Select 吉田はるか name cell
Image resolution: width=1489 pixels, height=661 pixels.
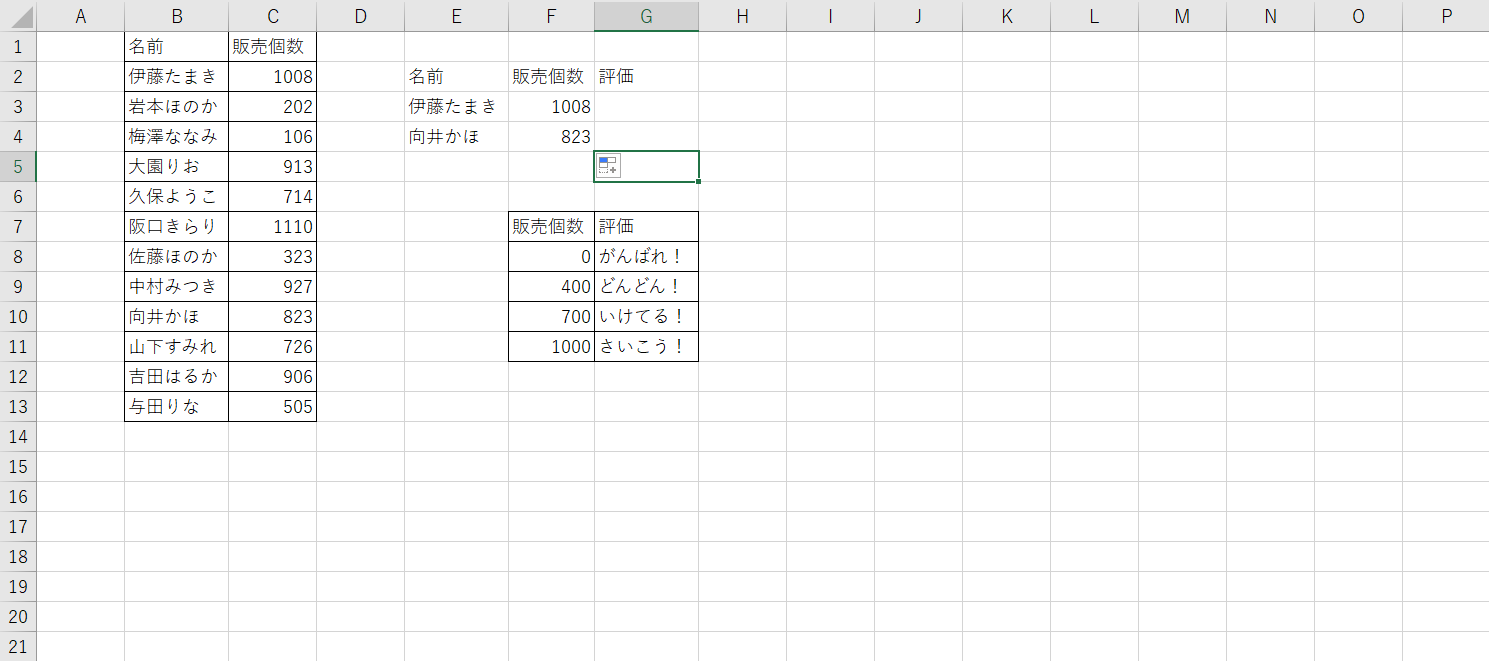tap(177, 377)
